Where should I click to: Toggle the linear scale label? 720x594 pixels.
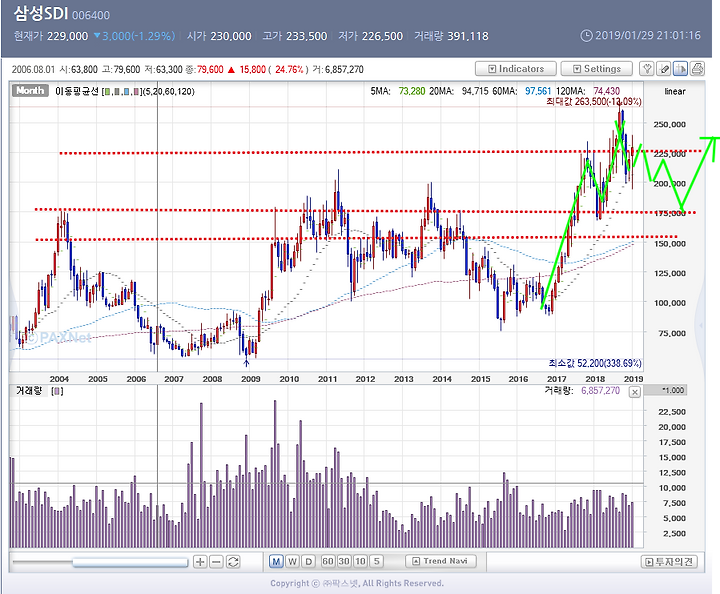coord(675,91)
